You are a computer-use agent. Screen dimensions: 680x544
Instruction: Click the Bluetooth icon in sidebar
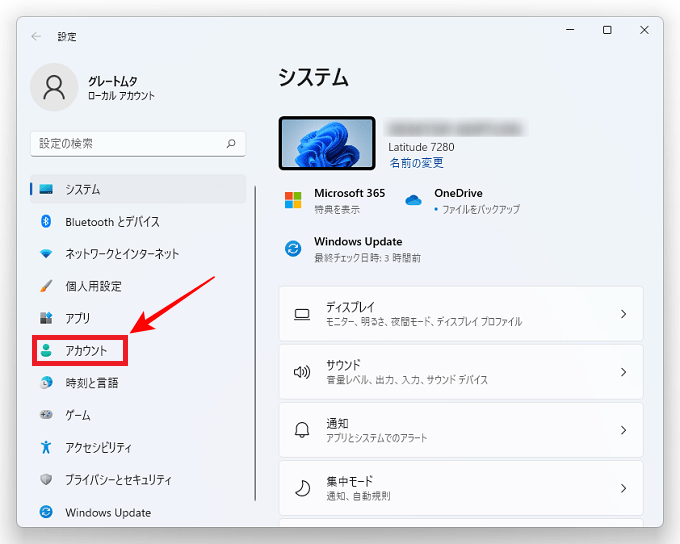click(x=46, y=221)
